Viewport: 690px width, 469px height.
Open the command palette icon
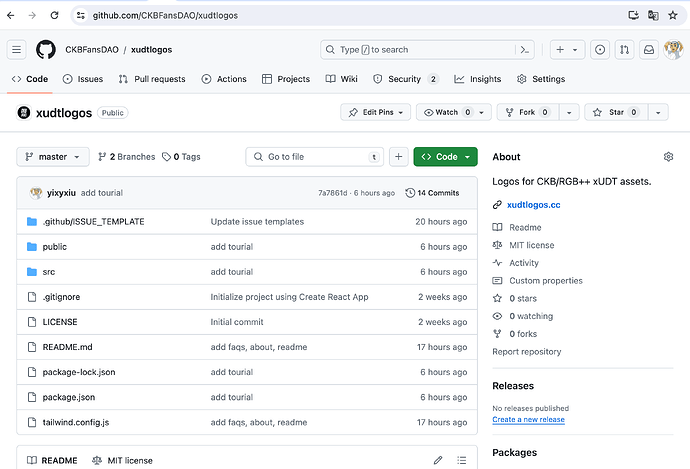[525, 50]
